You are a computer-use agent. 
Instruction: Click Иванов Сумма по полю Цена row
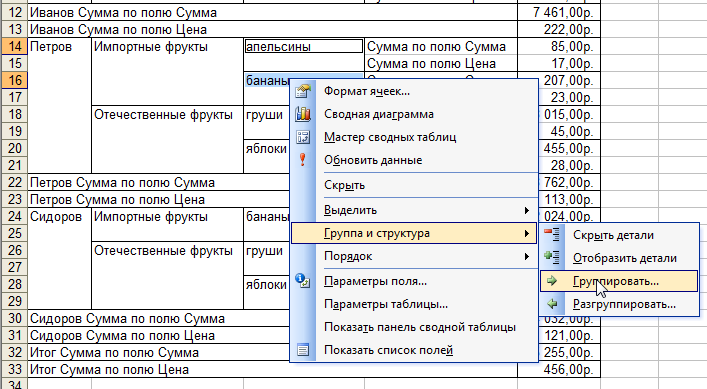click(x=272, y=29)
